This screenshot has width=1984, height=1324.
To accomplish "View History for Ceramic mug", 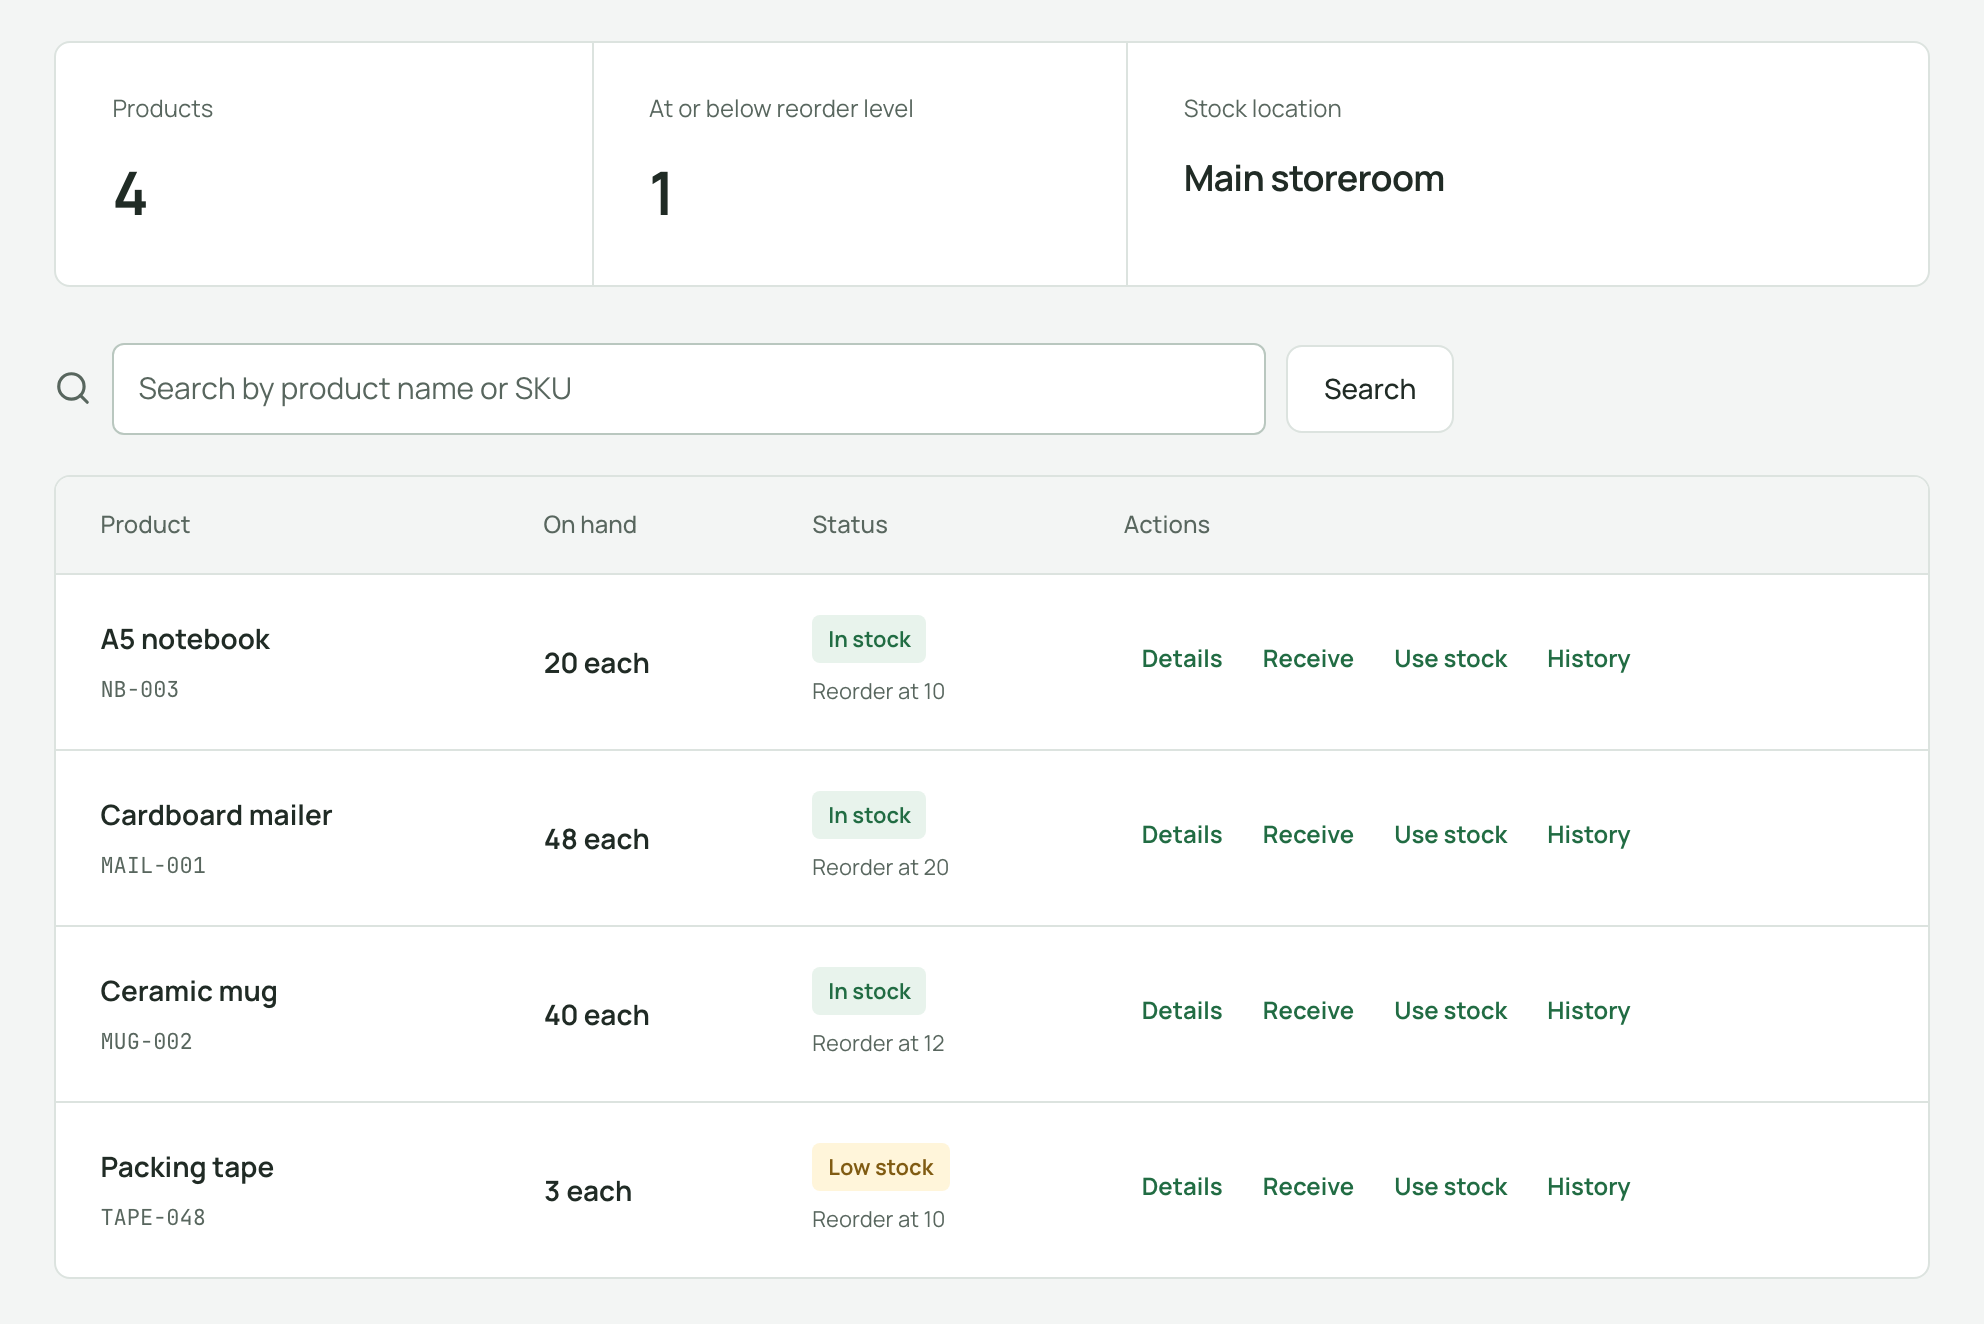I will (1588, 1011).
